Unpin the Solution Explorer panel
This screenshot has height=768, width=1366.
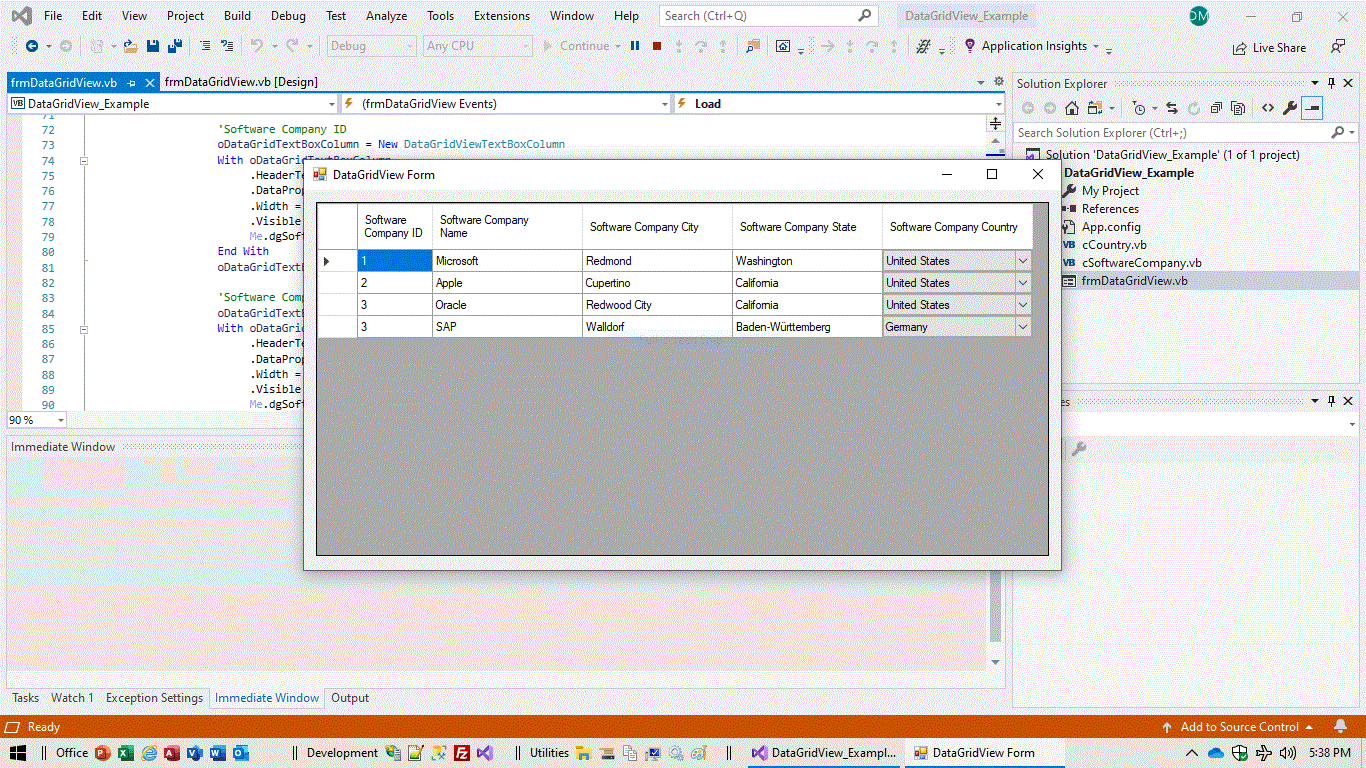pyautogui.click(x=1330, y=83)
